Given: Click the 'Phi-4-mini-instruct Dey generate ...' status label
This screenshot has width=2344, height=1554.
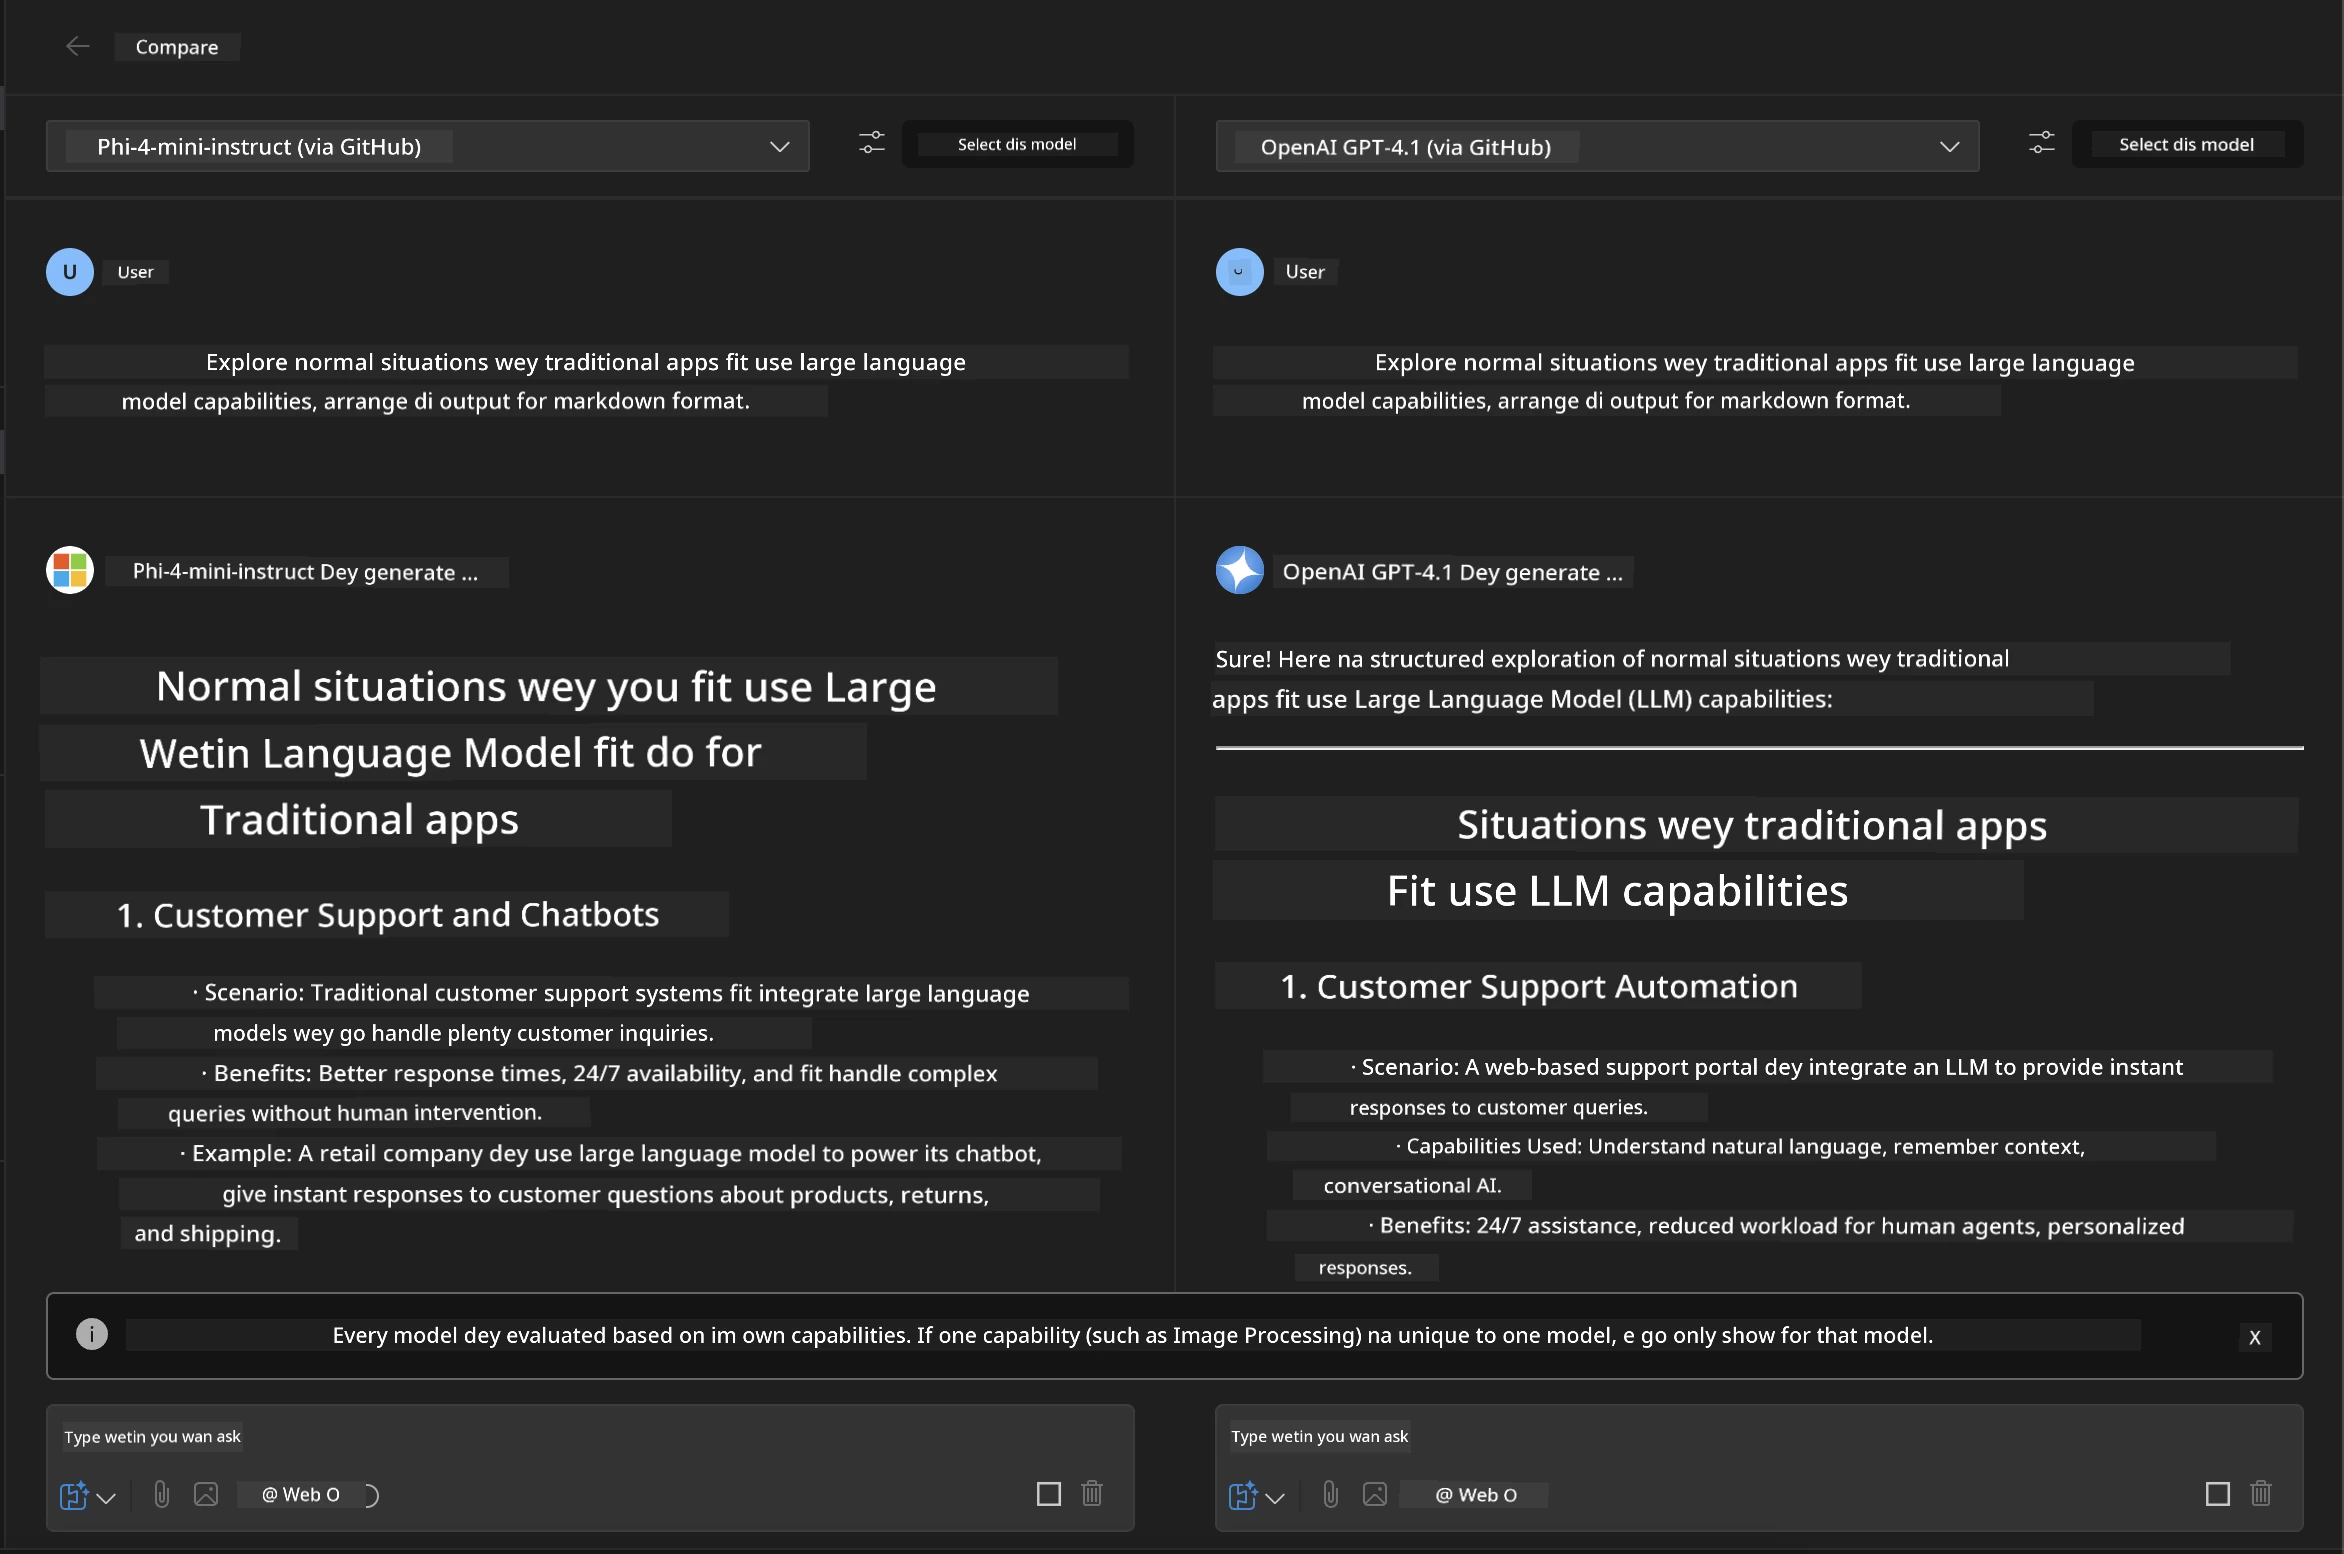Looking at the screenshot, I should click(x=306, y=572).
